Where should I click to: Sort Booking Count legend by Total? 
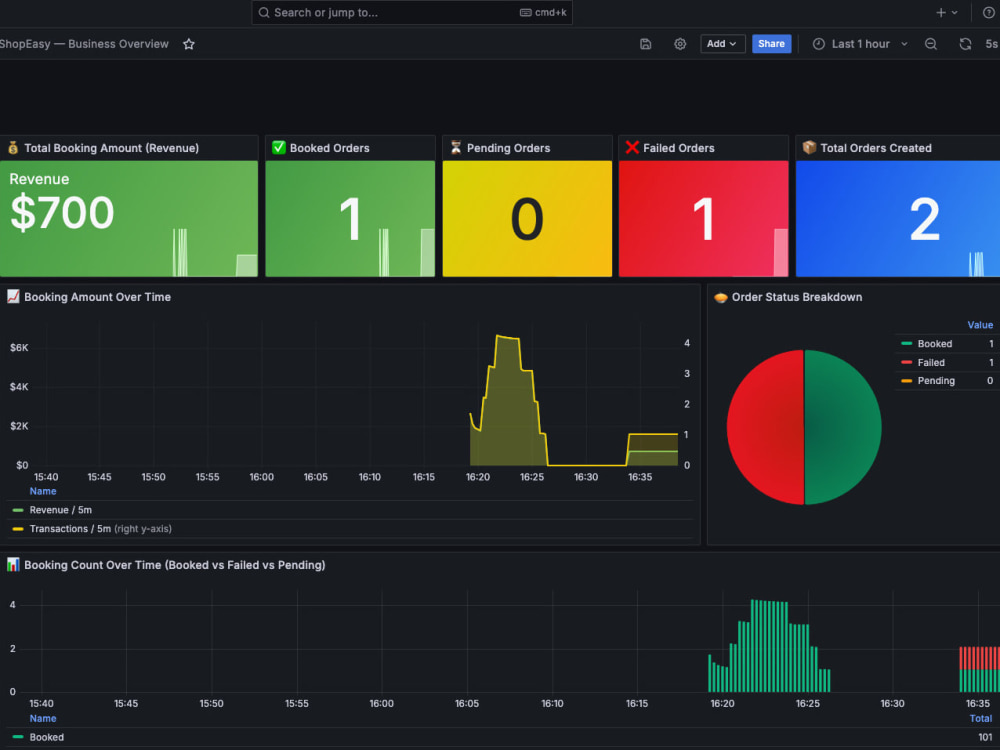click(x=980, y=718)
